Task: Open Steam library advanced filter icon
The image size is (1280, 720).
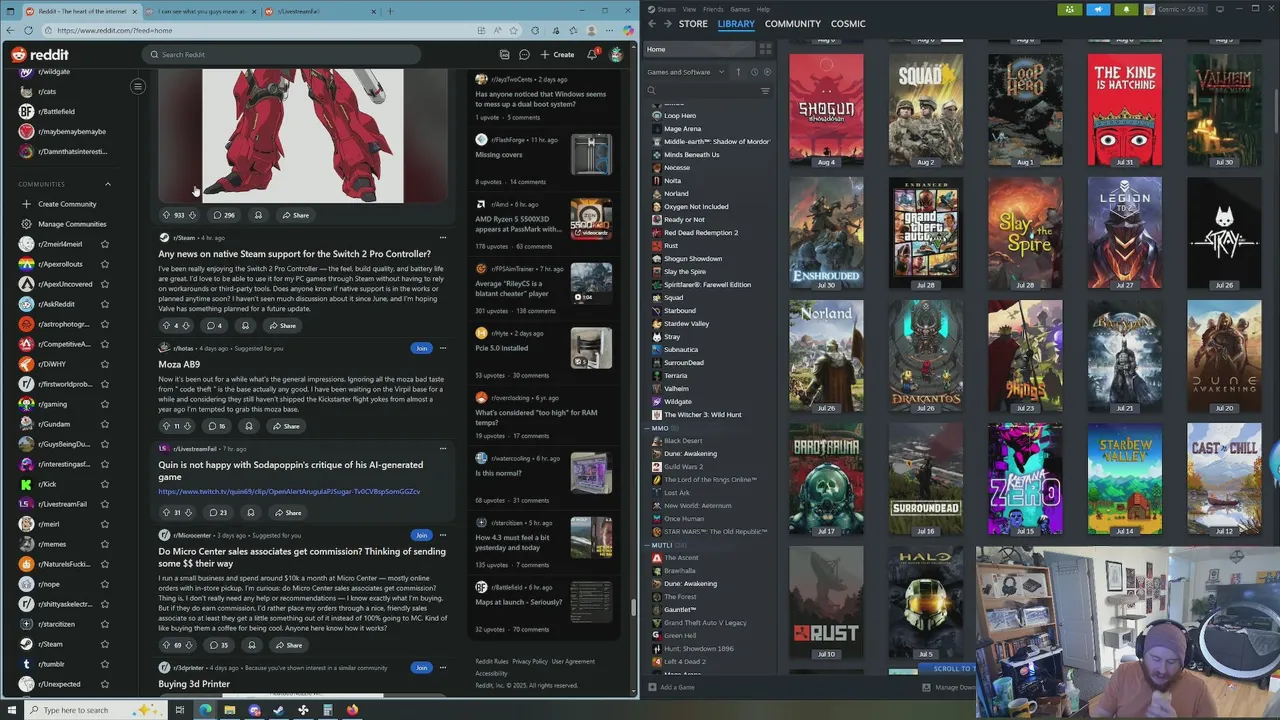Action: pyautogui.click(x=765, y=91)
